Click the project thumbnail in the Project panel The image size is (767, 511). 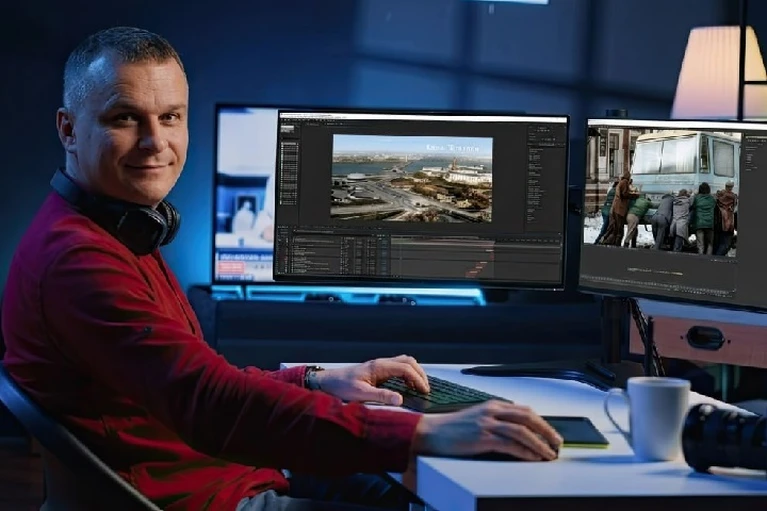pos(288,129)
